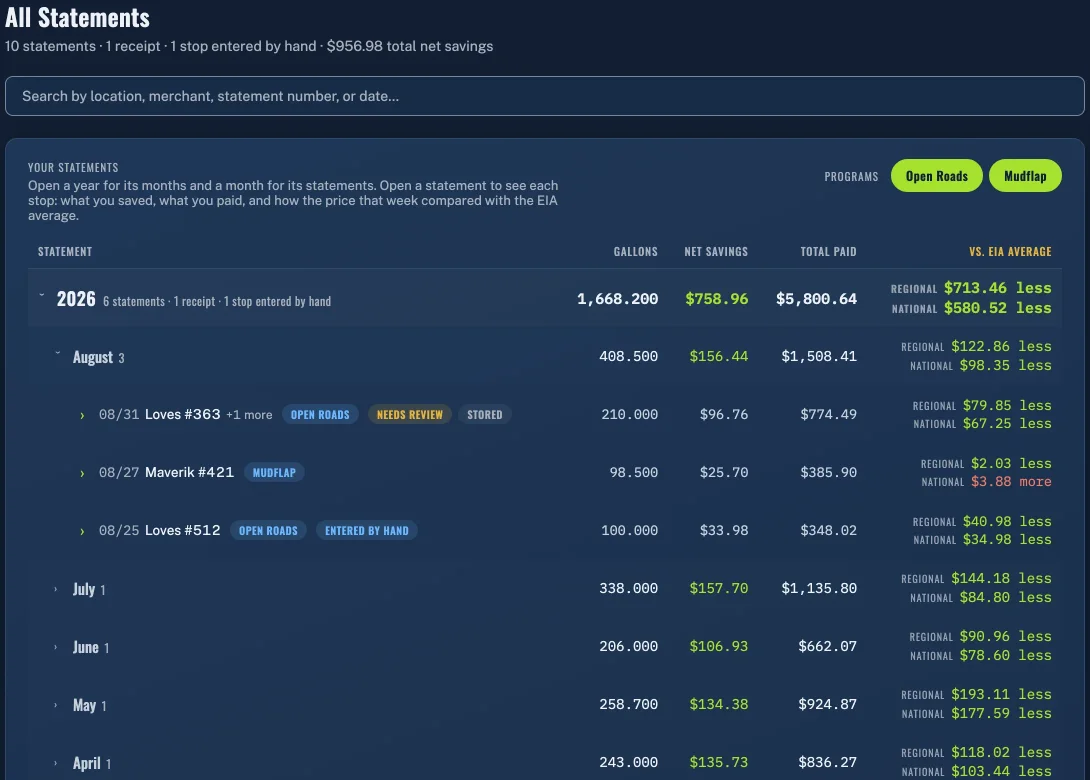Click the NET SAVINGS column header
Viewport: 1090px width, 780px height.
716,252
